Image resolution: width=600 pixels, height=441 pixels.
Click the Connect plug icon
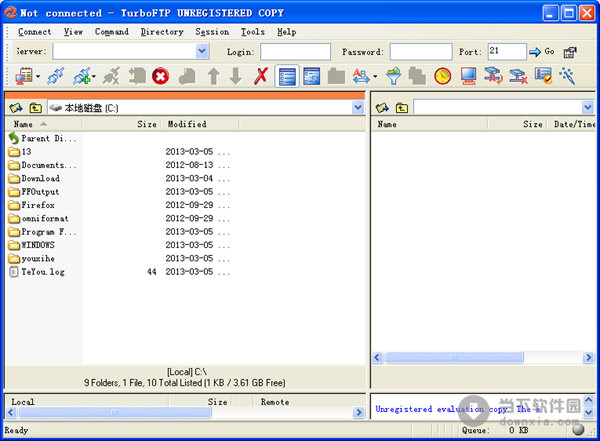pos(56,76)
